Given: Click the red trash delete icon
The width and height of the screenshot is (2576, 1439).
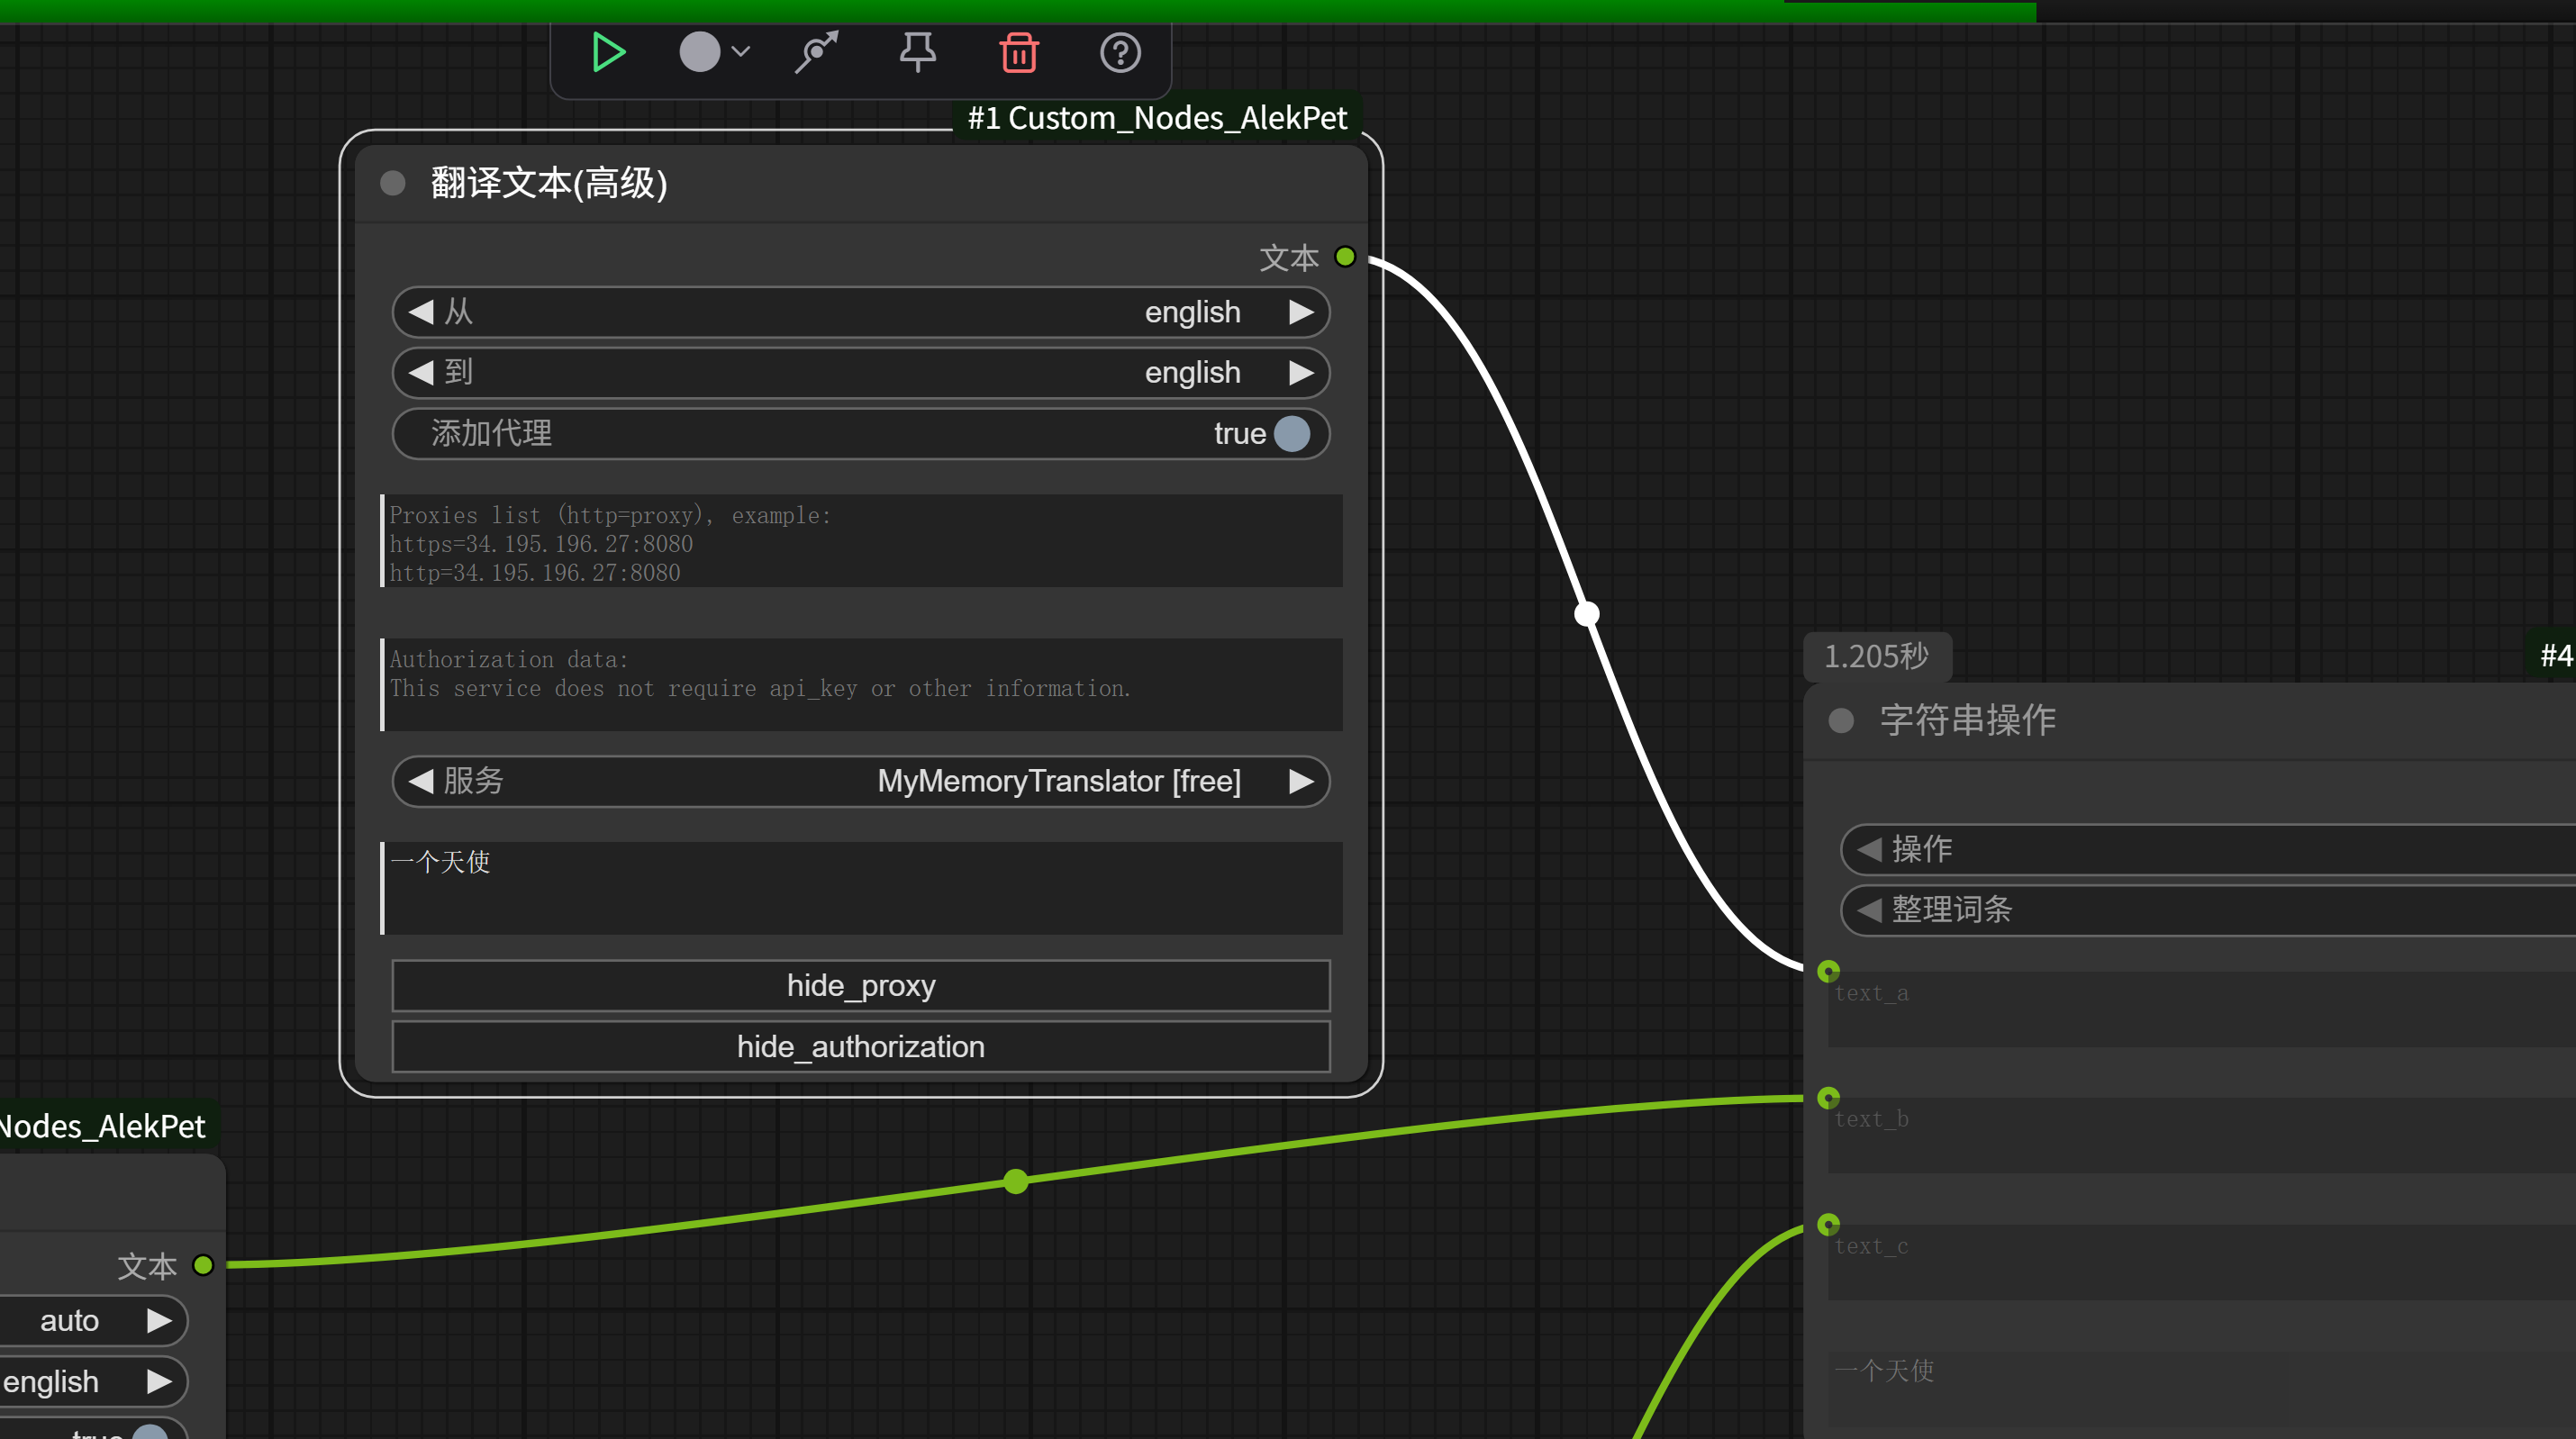Looking at the screenshot, I should tap(1018, 52).
